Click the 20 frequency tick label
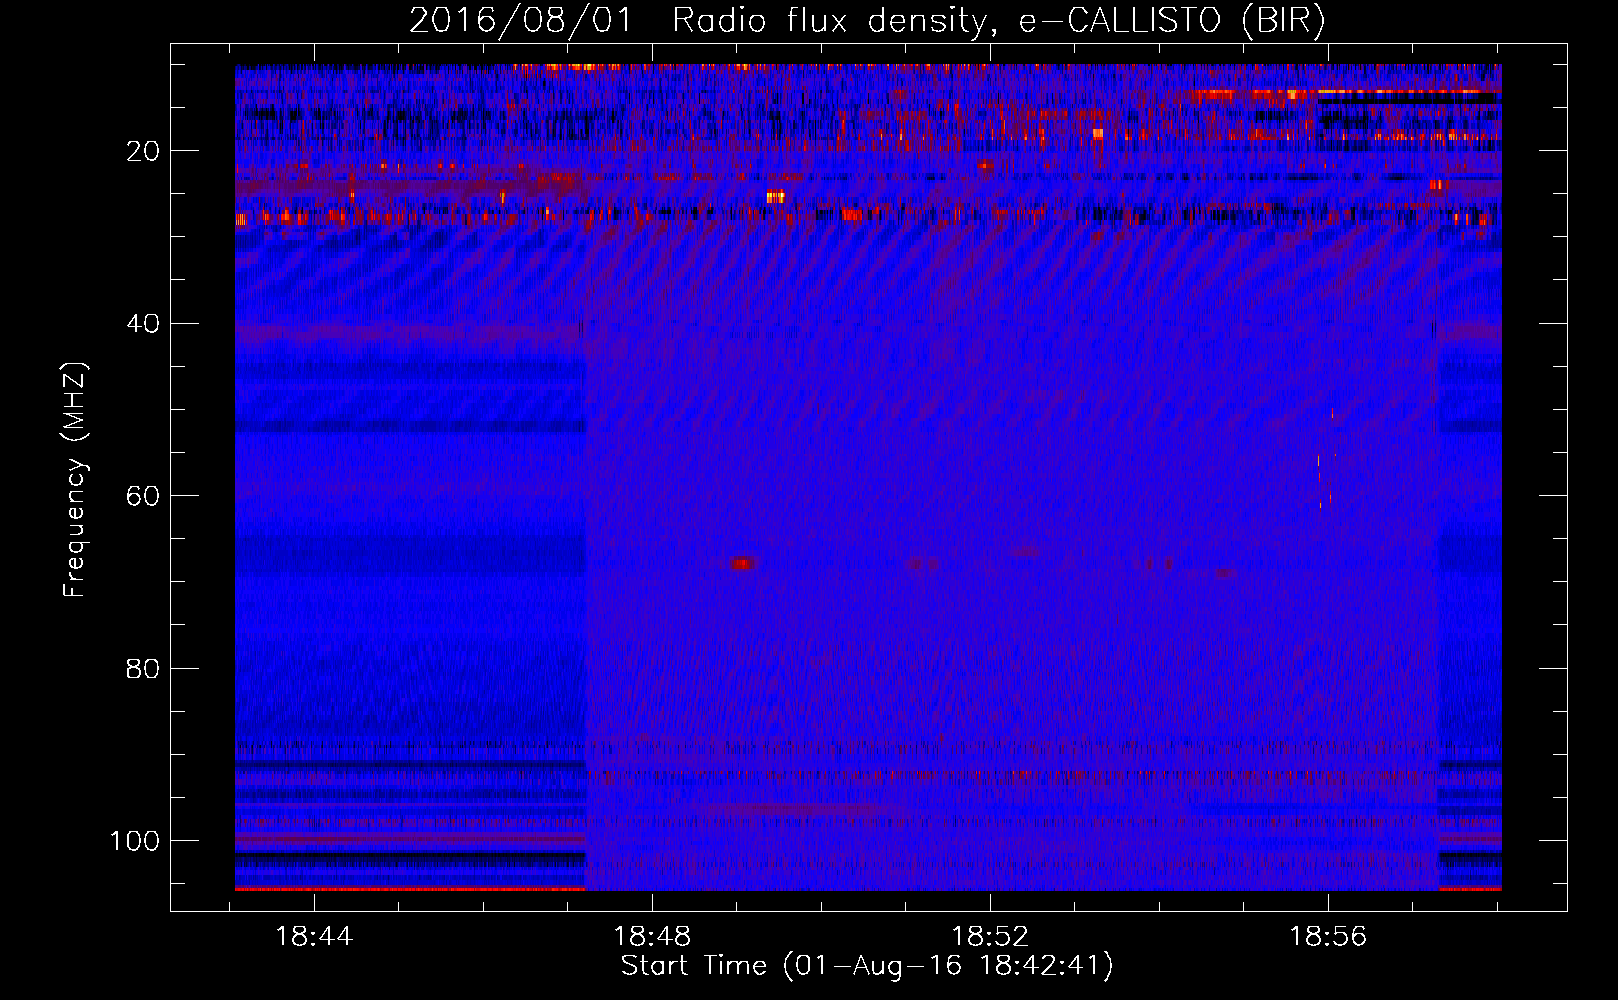This screenshot has height=1000, width=1618. pos(143,151)
